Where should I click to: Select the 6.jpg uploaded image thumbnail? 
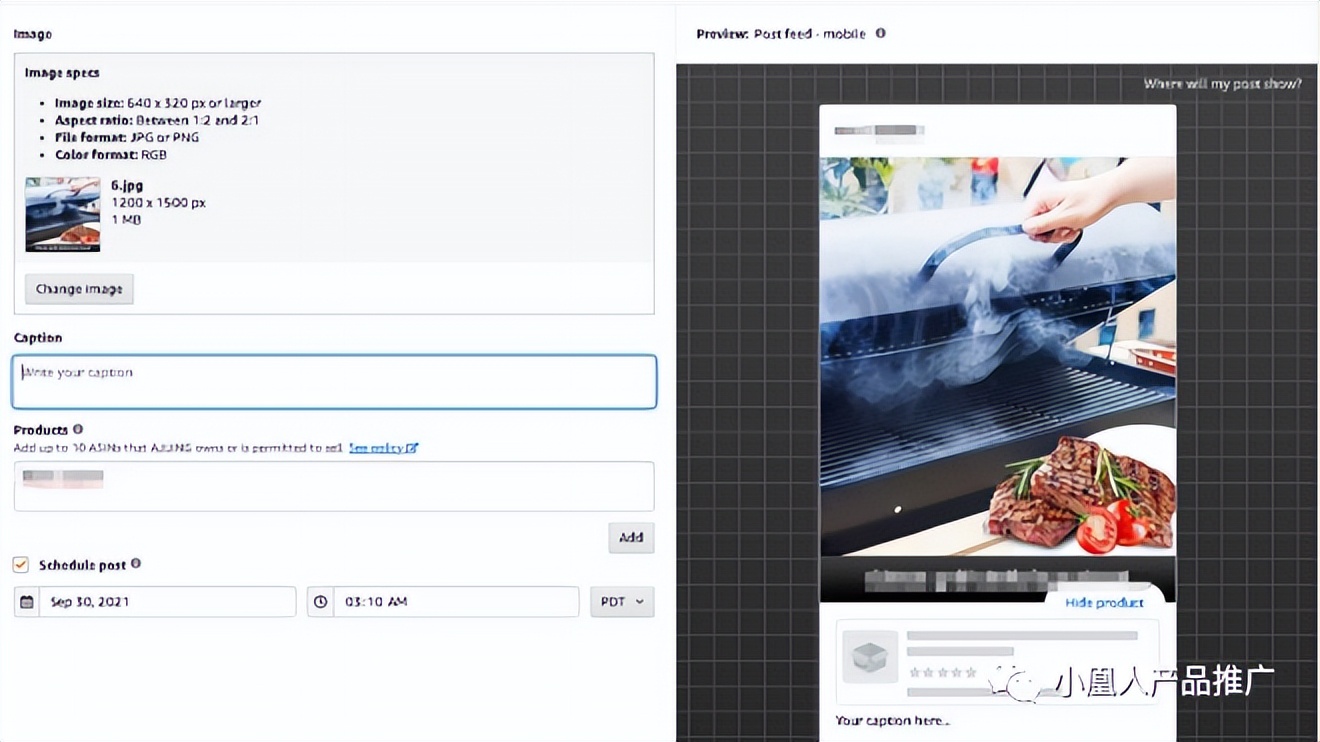(x=62, y=214)
